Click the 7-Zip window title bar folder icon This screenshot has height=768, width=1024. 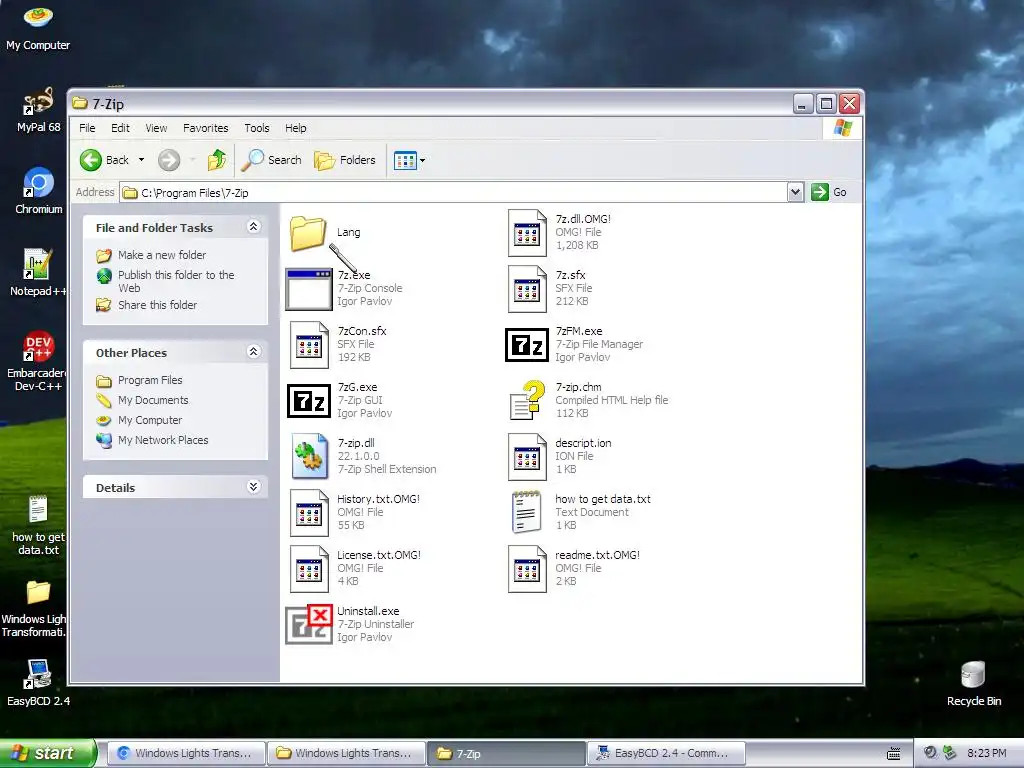click(80, 103)
